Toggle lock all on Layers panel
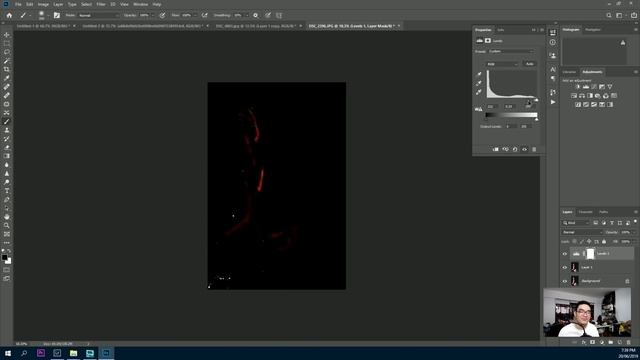Image resolution: width=640 pixels, height=360 pixels. pyautogui.click(x=604, y=242)
